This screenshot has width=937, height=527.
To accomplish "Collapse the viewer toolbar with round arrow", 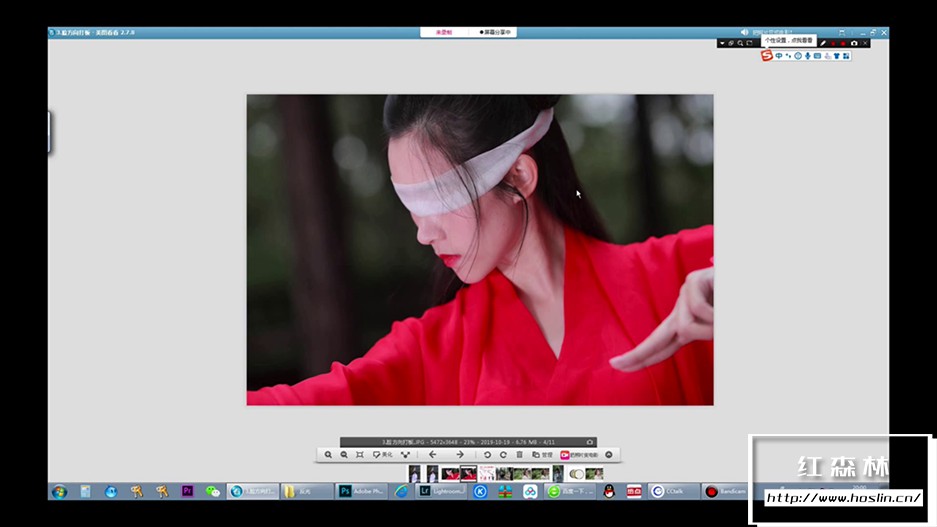I will pyautogui.click(x=609, y=455).
